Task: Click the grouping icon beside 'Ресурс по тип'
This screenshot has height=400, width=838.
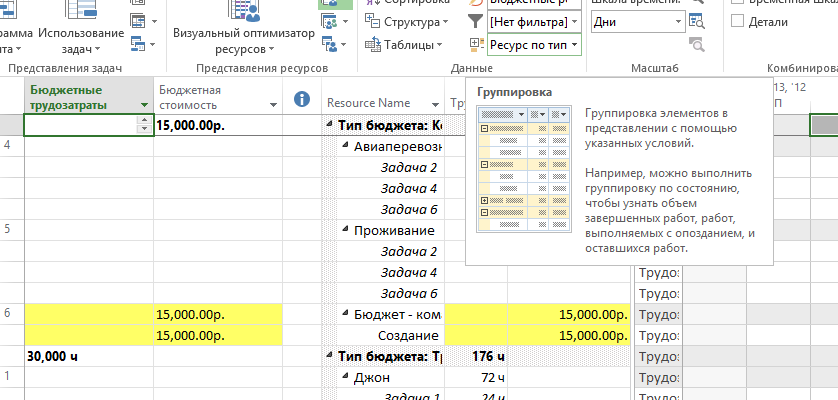Action: pos(475,45)
